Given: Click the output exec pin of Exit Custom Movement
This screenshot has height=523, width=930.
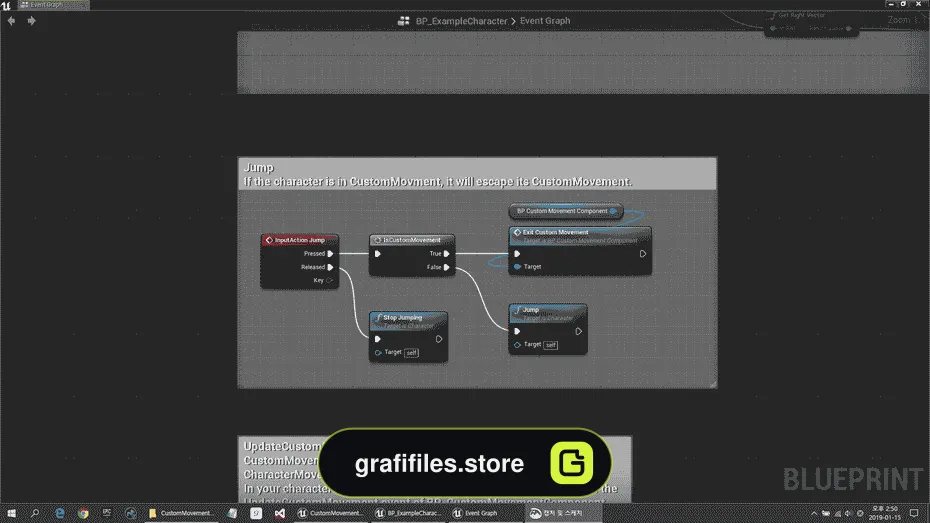Looking at the screenshot, I should [x=642, y=254].
